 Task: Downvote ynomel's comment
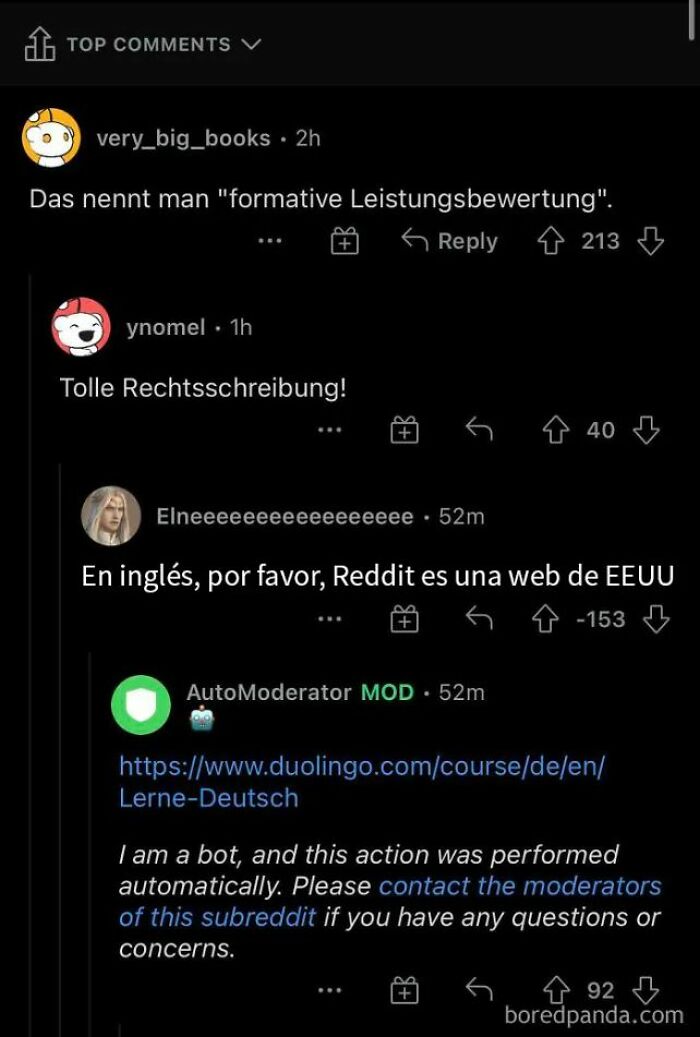[648, 430]
